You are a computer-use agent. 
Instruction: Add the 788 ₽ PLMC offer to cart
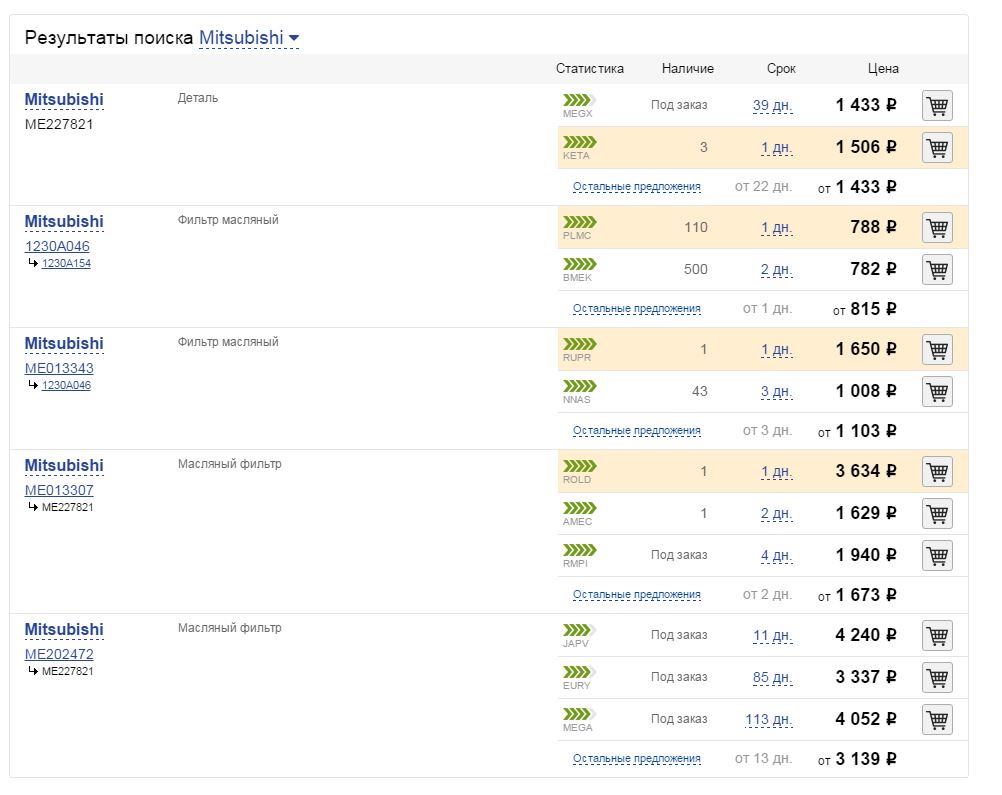[x=937, y=228]
